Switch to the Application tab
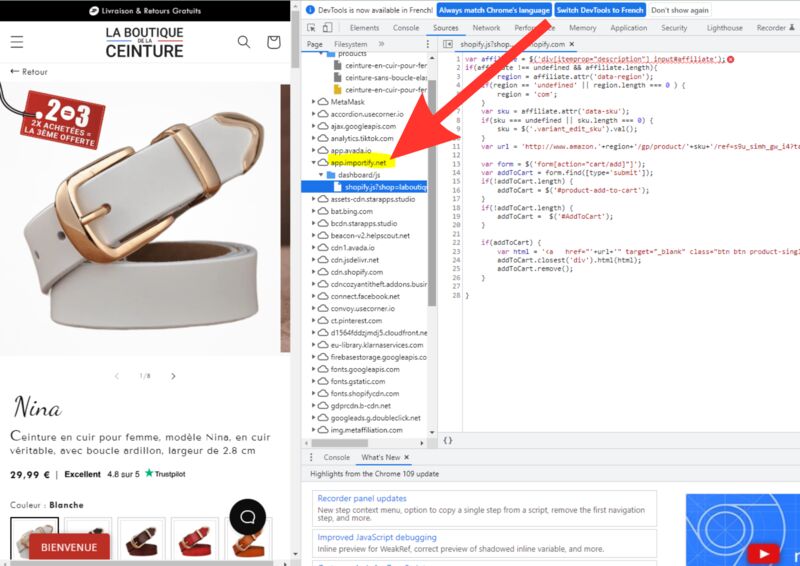 coord(629,28)
